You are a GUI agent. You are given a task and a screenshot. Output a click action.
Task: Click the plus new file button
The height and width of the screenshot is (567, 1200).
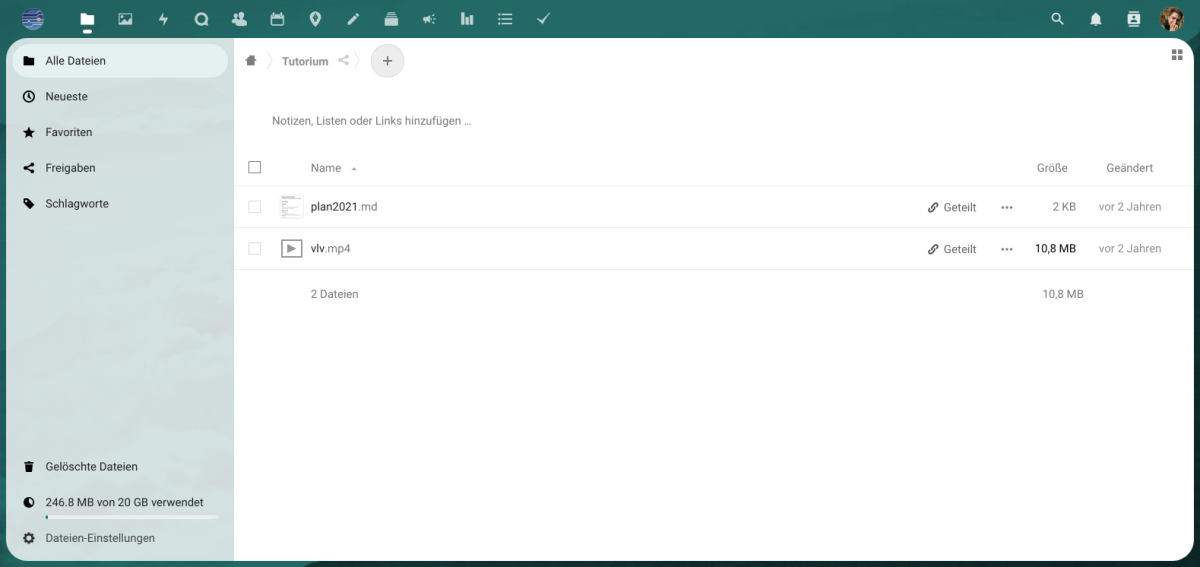pyautogui.click(x=388, y=61)
